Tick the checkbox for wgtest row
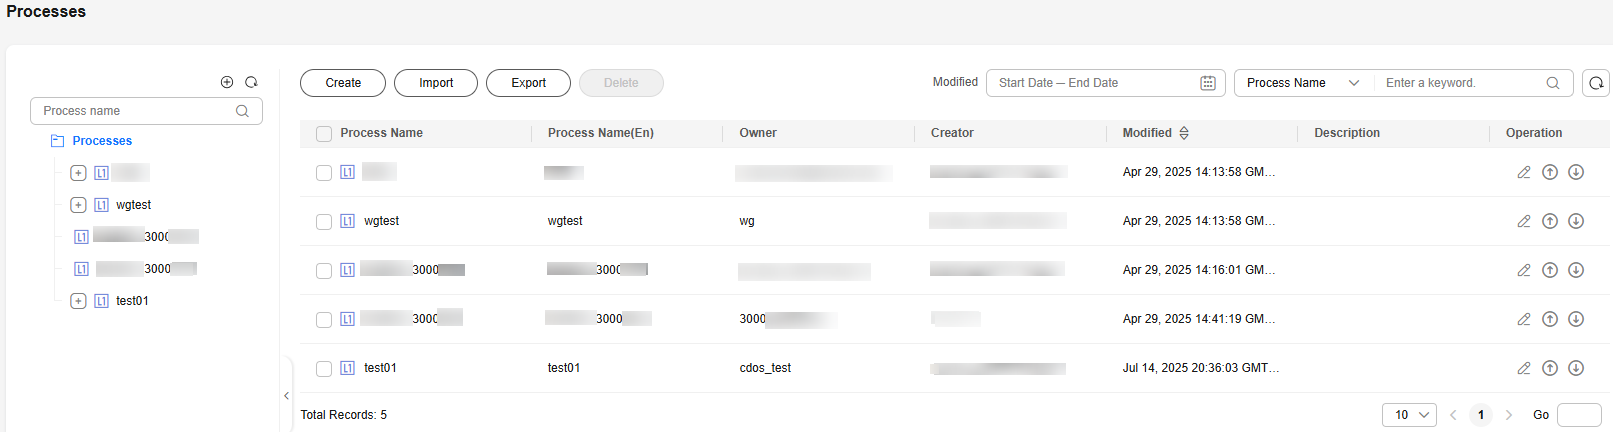Viewport: 1613px width, 432px height. 324,222
